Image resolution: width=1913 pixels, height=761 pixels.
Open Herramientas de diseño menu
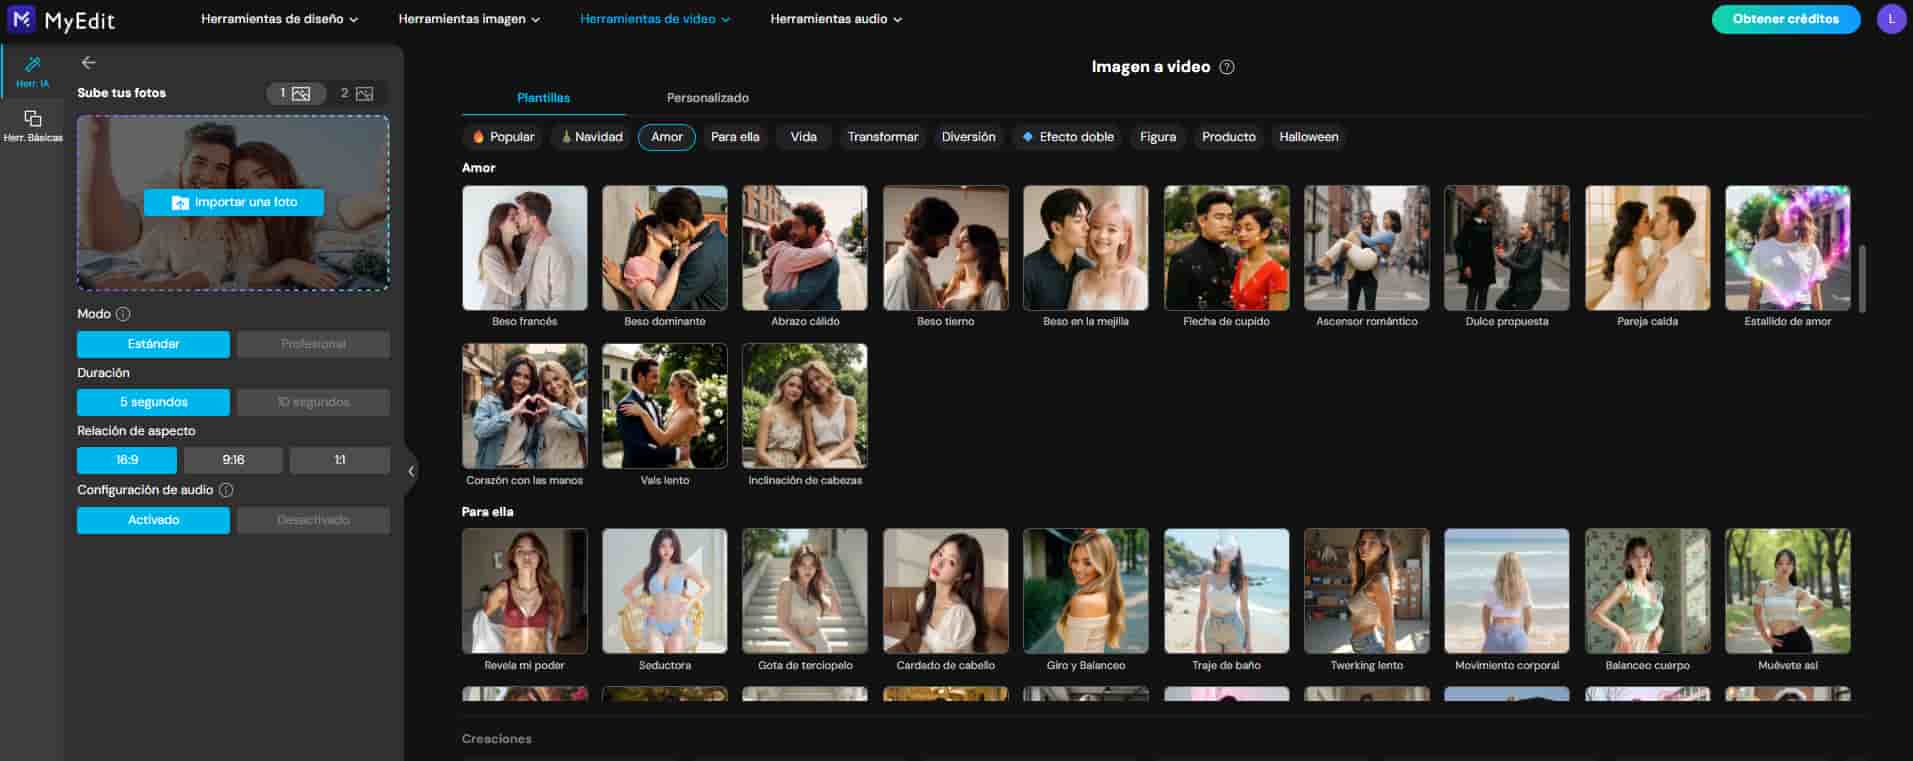(279, 19)
